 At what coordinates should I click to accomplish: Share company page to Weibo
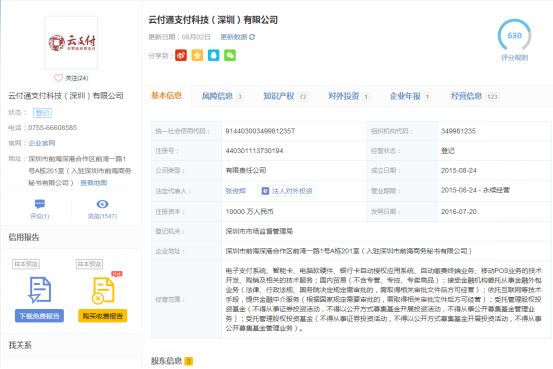point(181,55)
